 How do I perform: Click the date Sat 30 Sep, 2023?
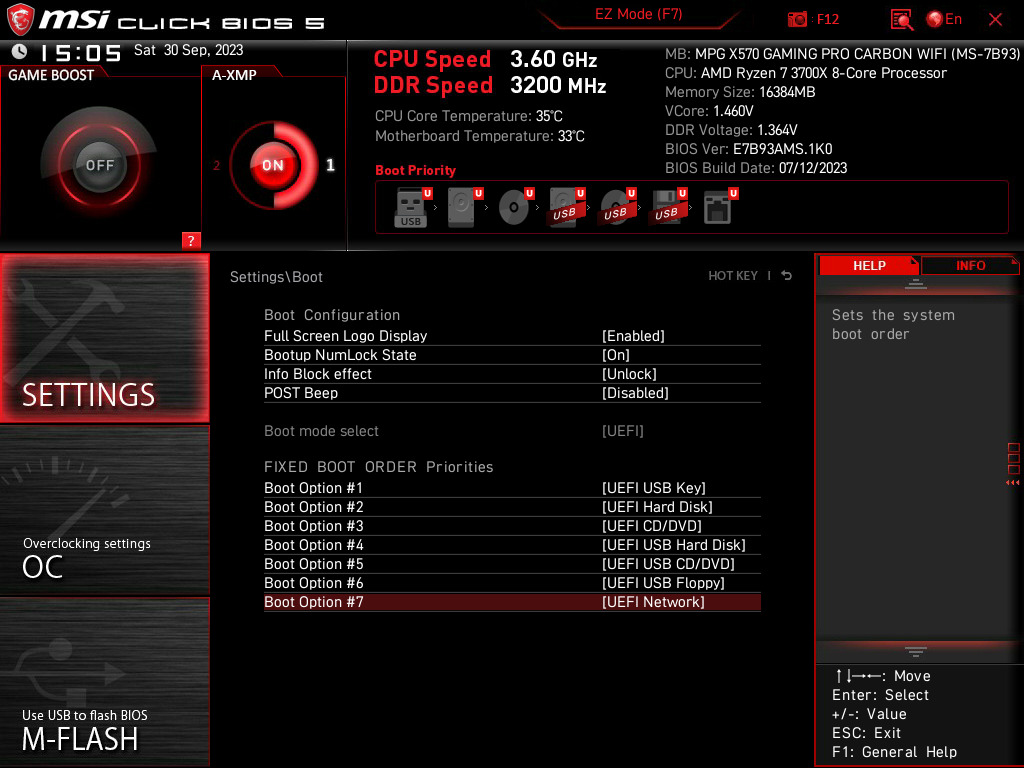[x=188, y=50]
